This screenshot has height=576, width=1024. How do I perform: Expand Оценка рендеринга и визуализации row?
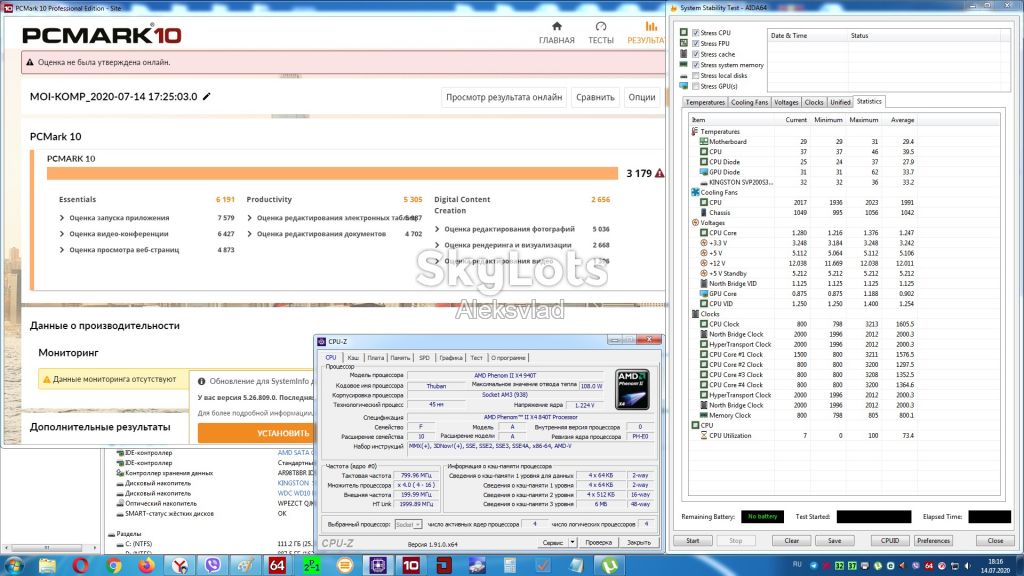point(437,245)
